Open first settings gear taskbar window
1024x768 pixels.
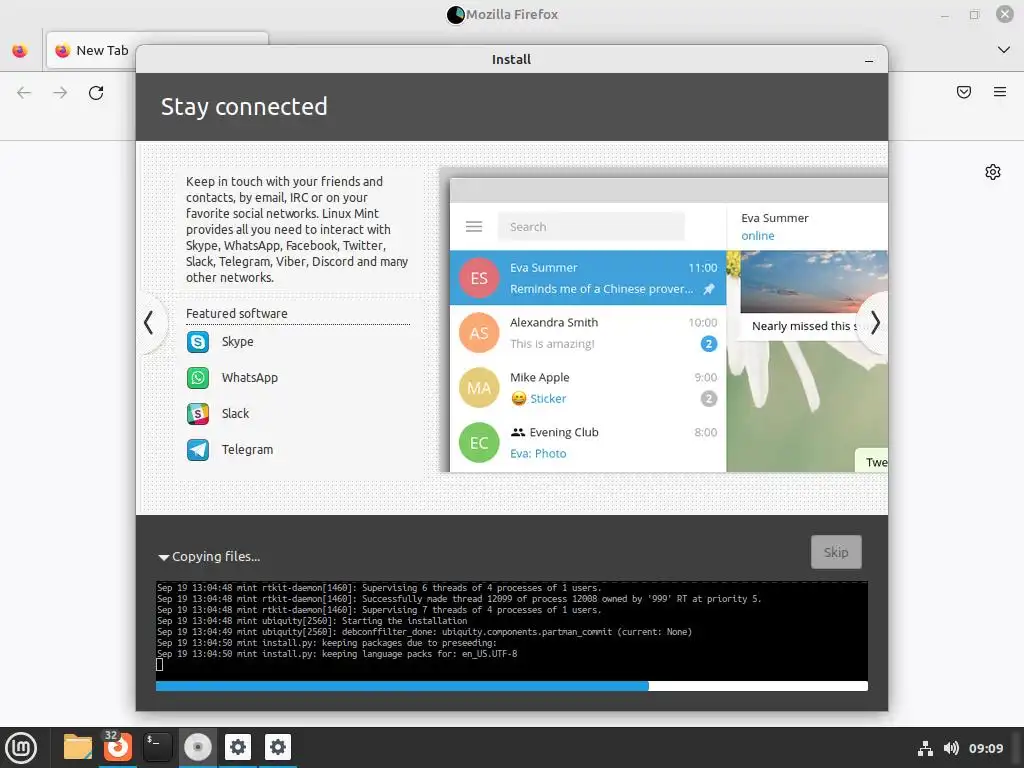(238, 747)
